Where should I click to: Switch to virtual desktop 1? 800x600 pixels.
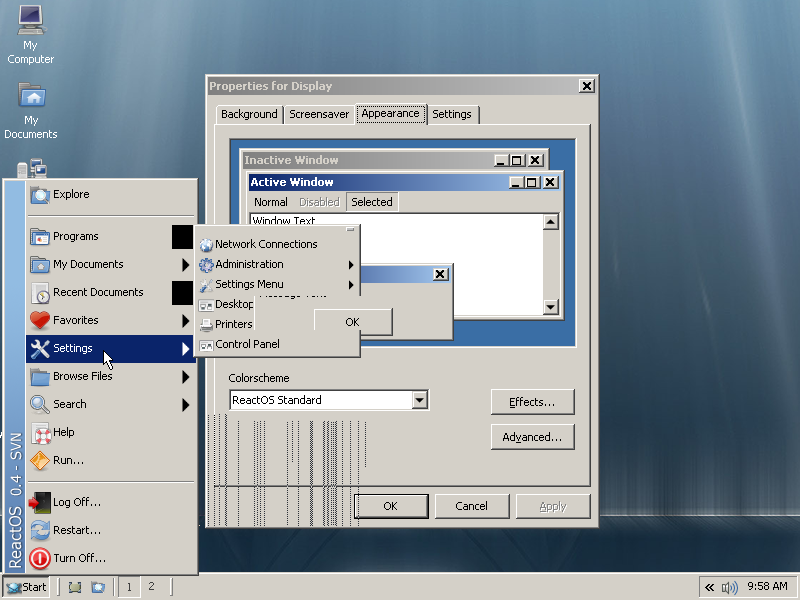pos(129,587)
